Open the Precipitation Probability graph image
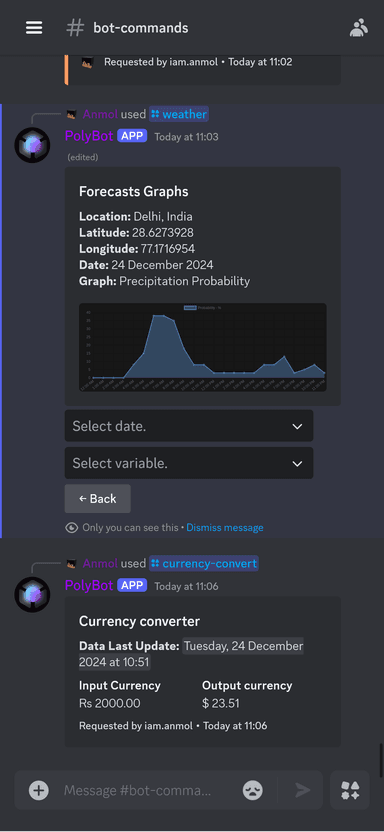384x832 pixels. tap(203, 348)
